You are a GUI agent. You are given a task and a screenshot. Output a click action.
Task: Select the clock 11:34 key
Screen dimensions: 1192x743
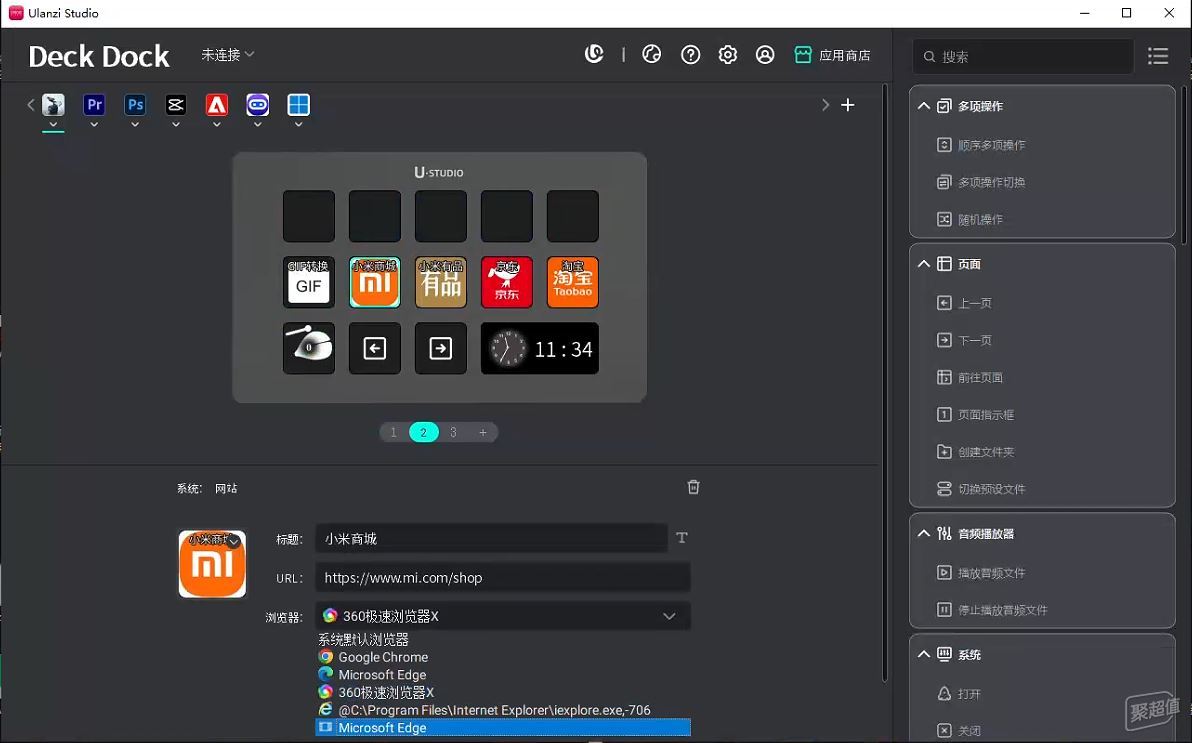[x=540, y=348]
